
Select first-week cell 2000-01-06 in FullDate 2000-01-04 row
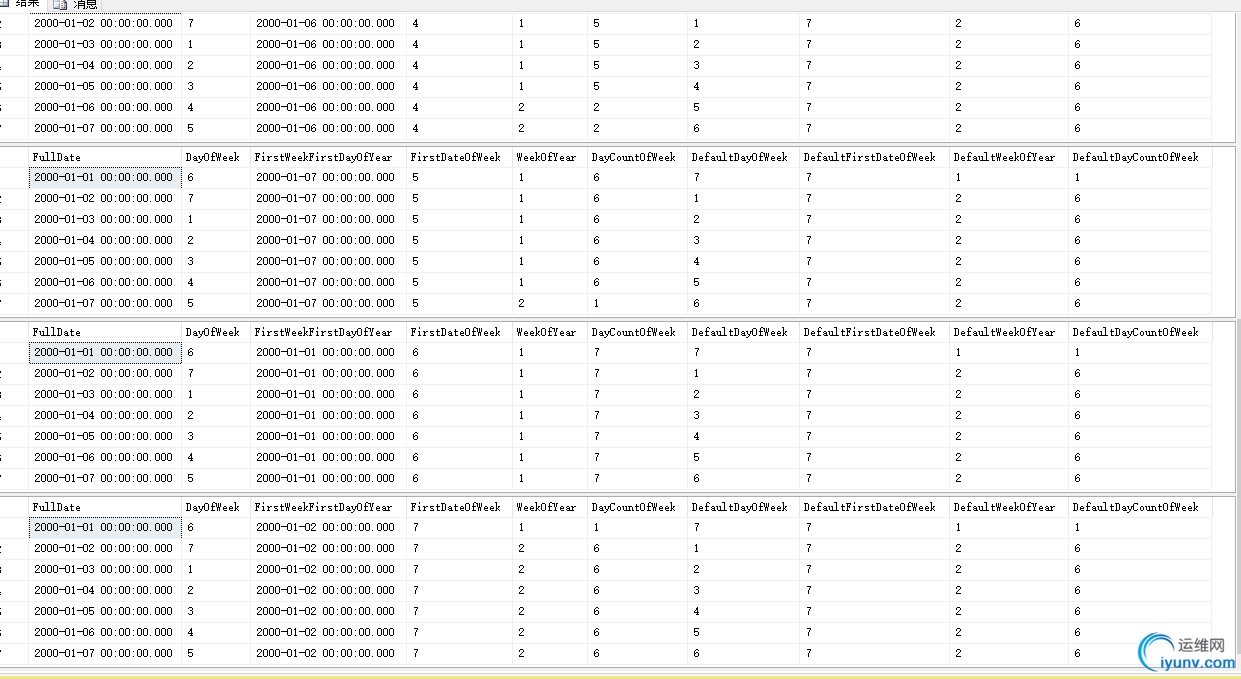click(x=329, y=65)
